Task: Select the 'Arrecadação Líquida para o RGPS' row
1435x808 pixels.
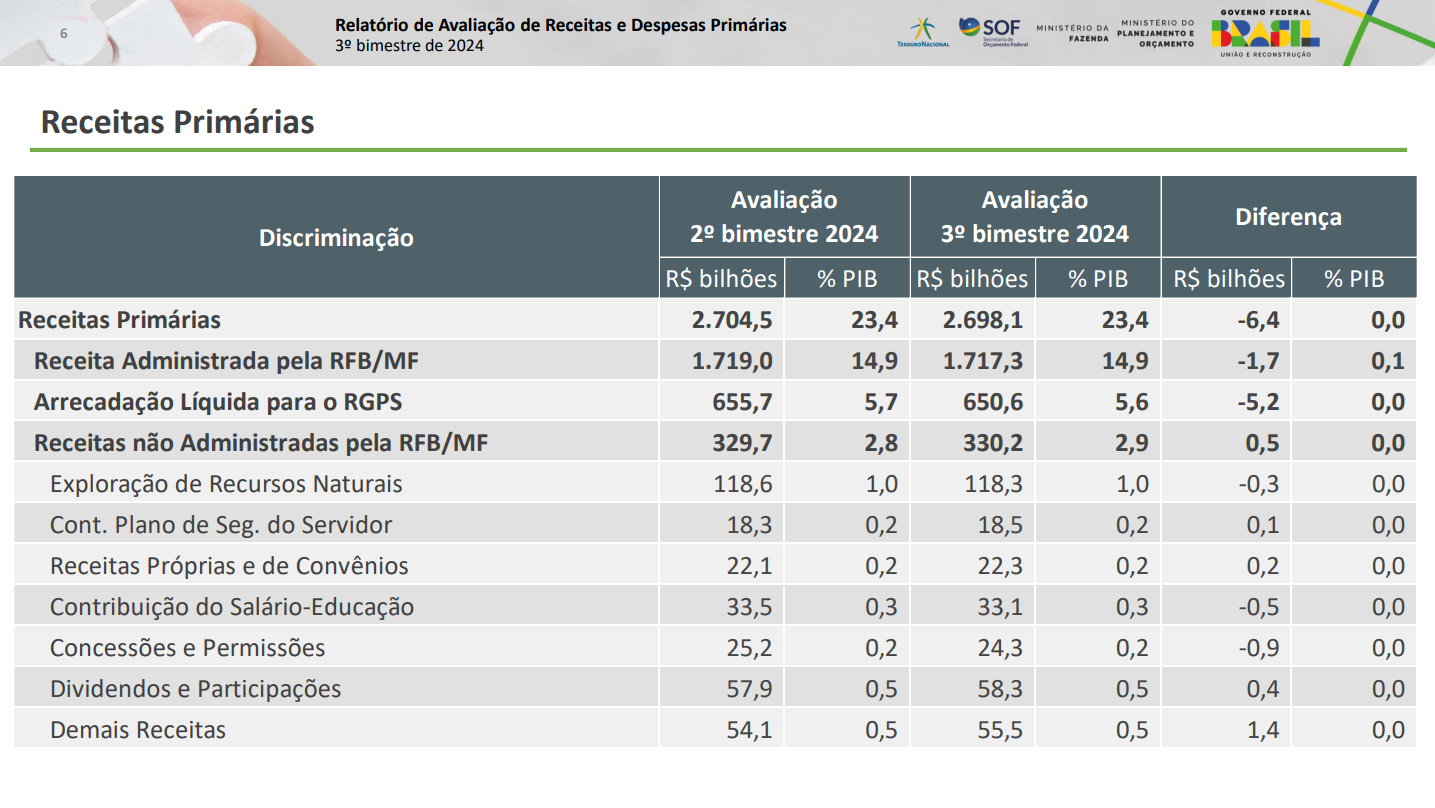Action: (218, 402)
